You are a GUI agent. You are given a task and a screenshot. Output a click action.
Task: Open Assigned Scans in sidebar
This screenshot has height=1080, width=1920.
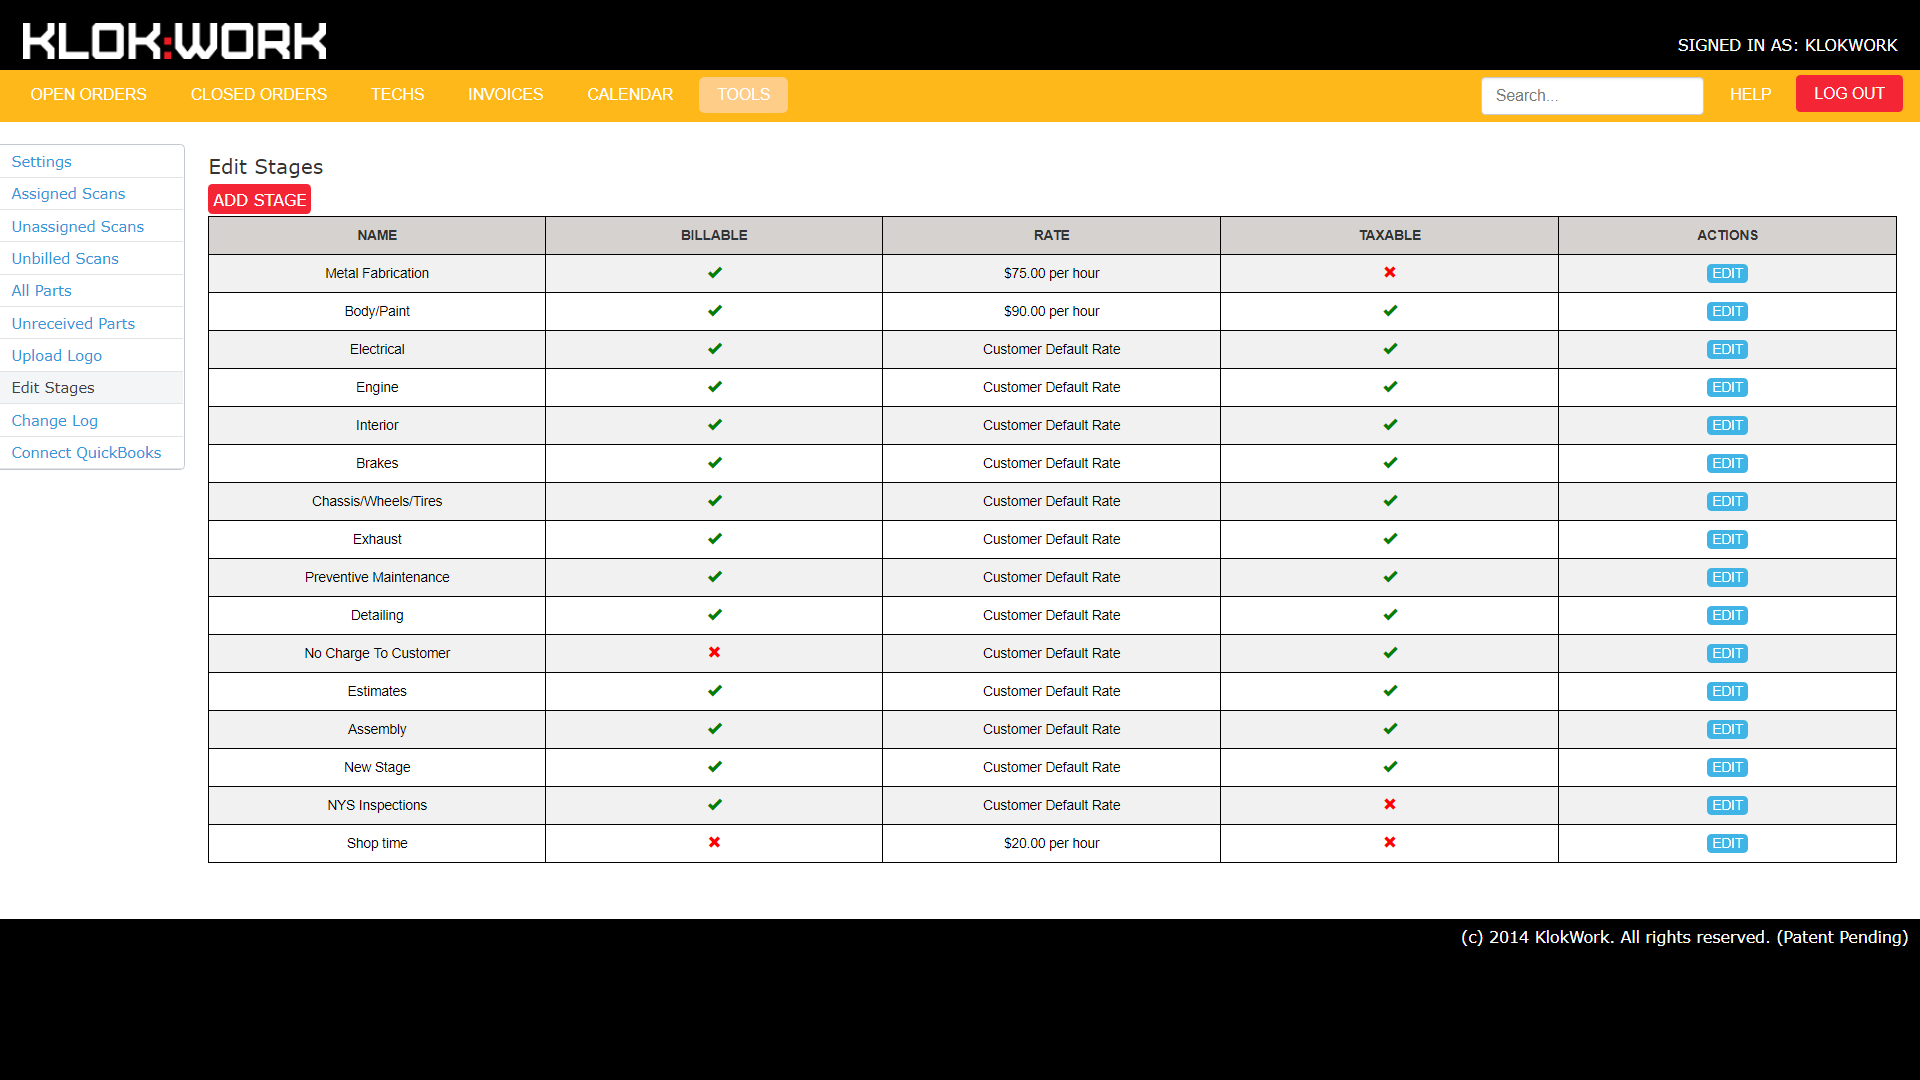coord(92,194)
